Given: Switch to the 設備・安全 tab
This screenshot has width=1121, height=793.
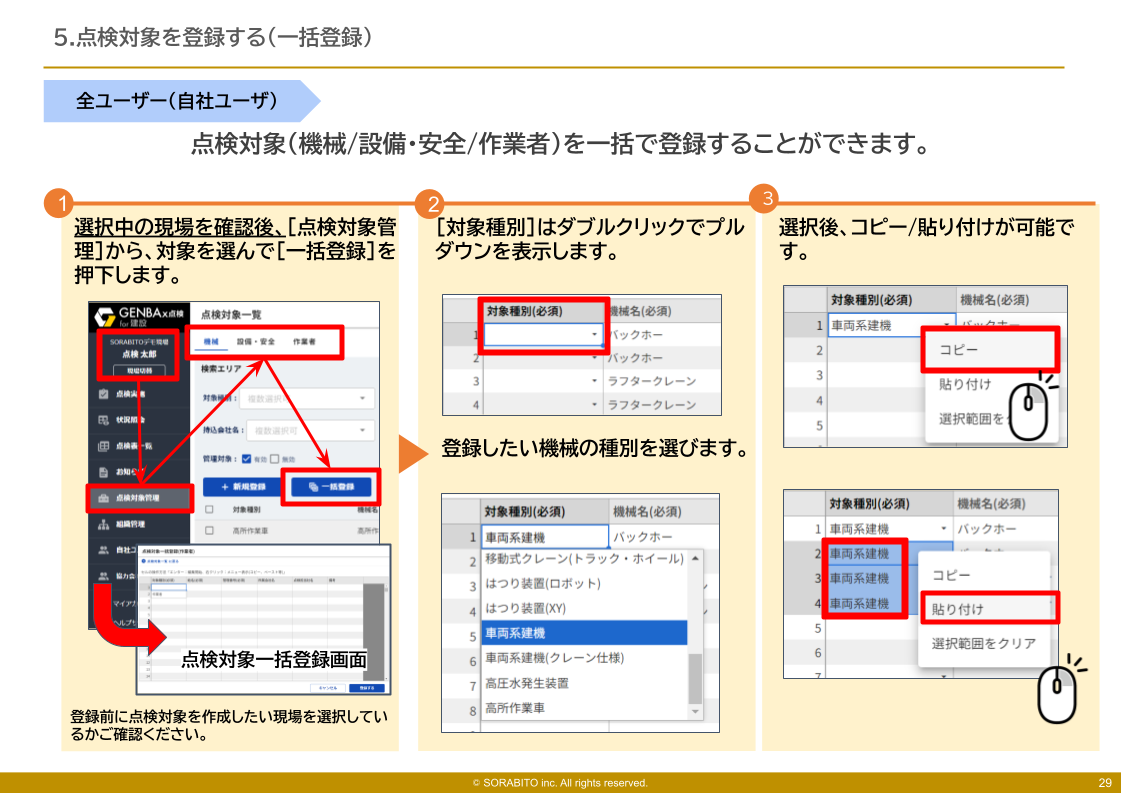Looking at the screenshot, I should [x=258, y=343].
